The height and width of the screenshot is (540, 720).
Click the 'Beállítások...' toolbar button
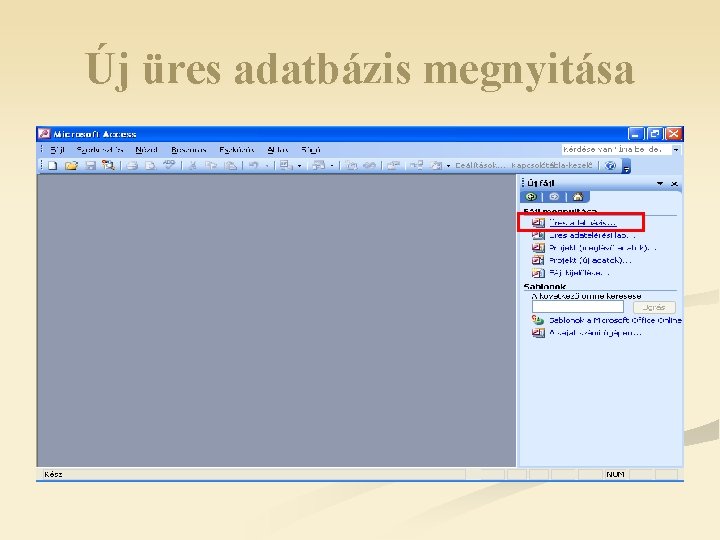pyautogui.click(x=480, y=165)
